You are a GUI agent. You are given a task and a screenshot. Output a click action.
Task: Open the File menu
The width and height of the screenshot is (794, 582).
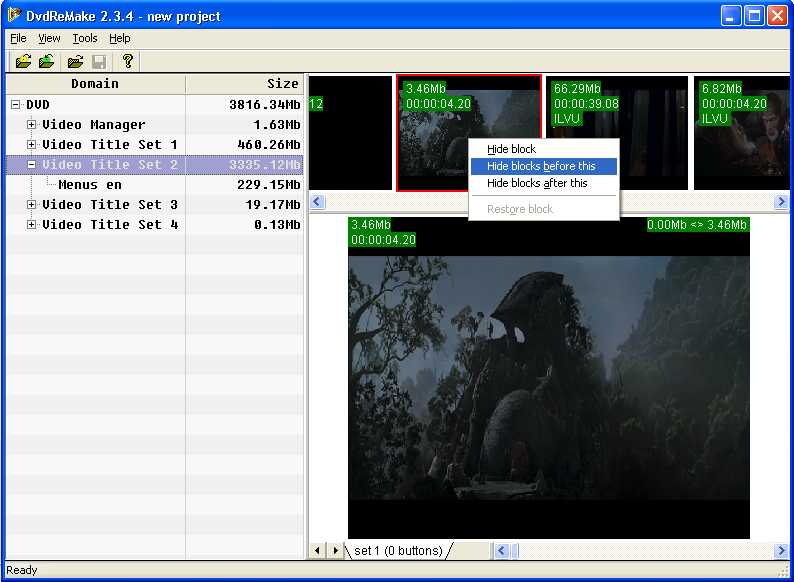pyautogui.click(x=18, y=38)
